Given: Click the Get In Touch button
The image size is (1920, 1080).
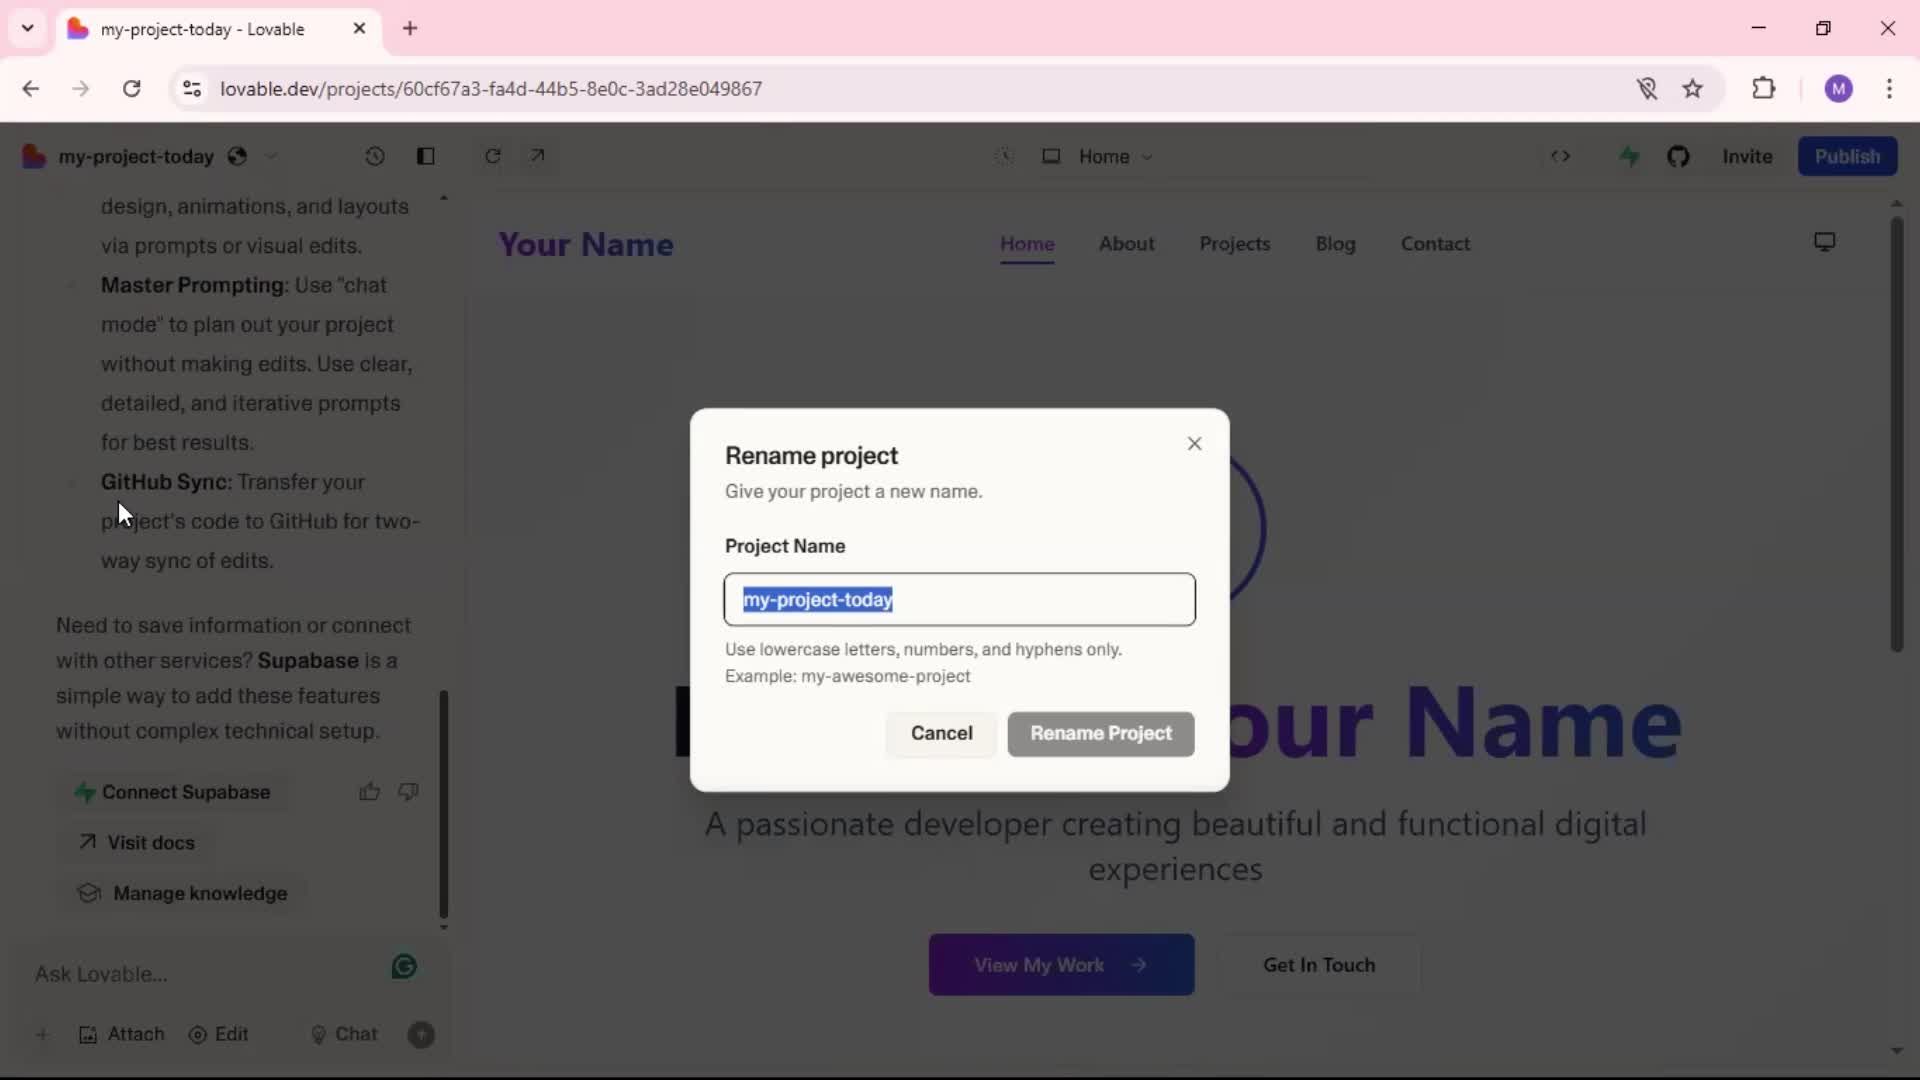Looking at the screenshot, I should (1319, 965).
